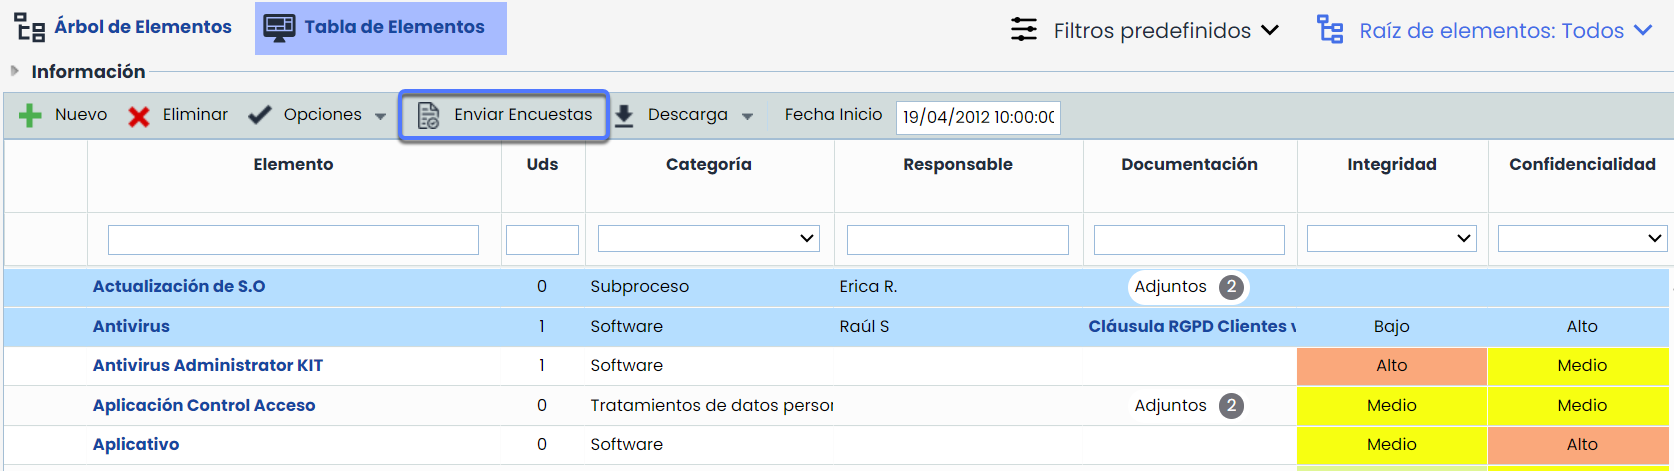Open the Integridad filter dropdown
The width and height of the screenshot is (1674, 471).
(x=1391, y=239)
